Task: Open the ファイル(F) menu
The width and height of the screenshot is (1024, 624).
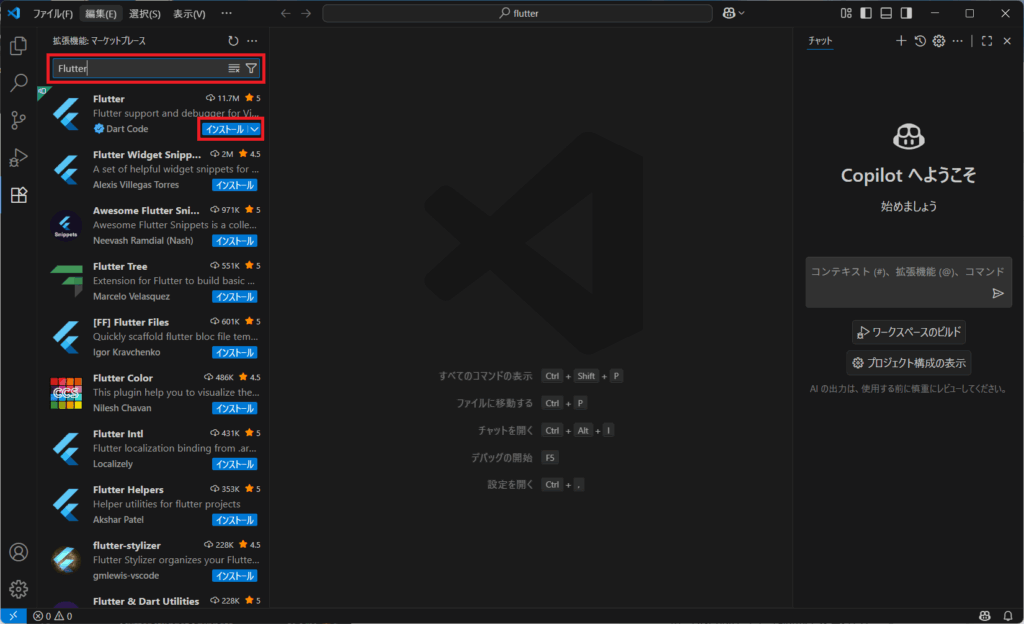Action: 53,14
